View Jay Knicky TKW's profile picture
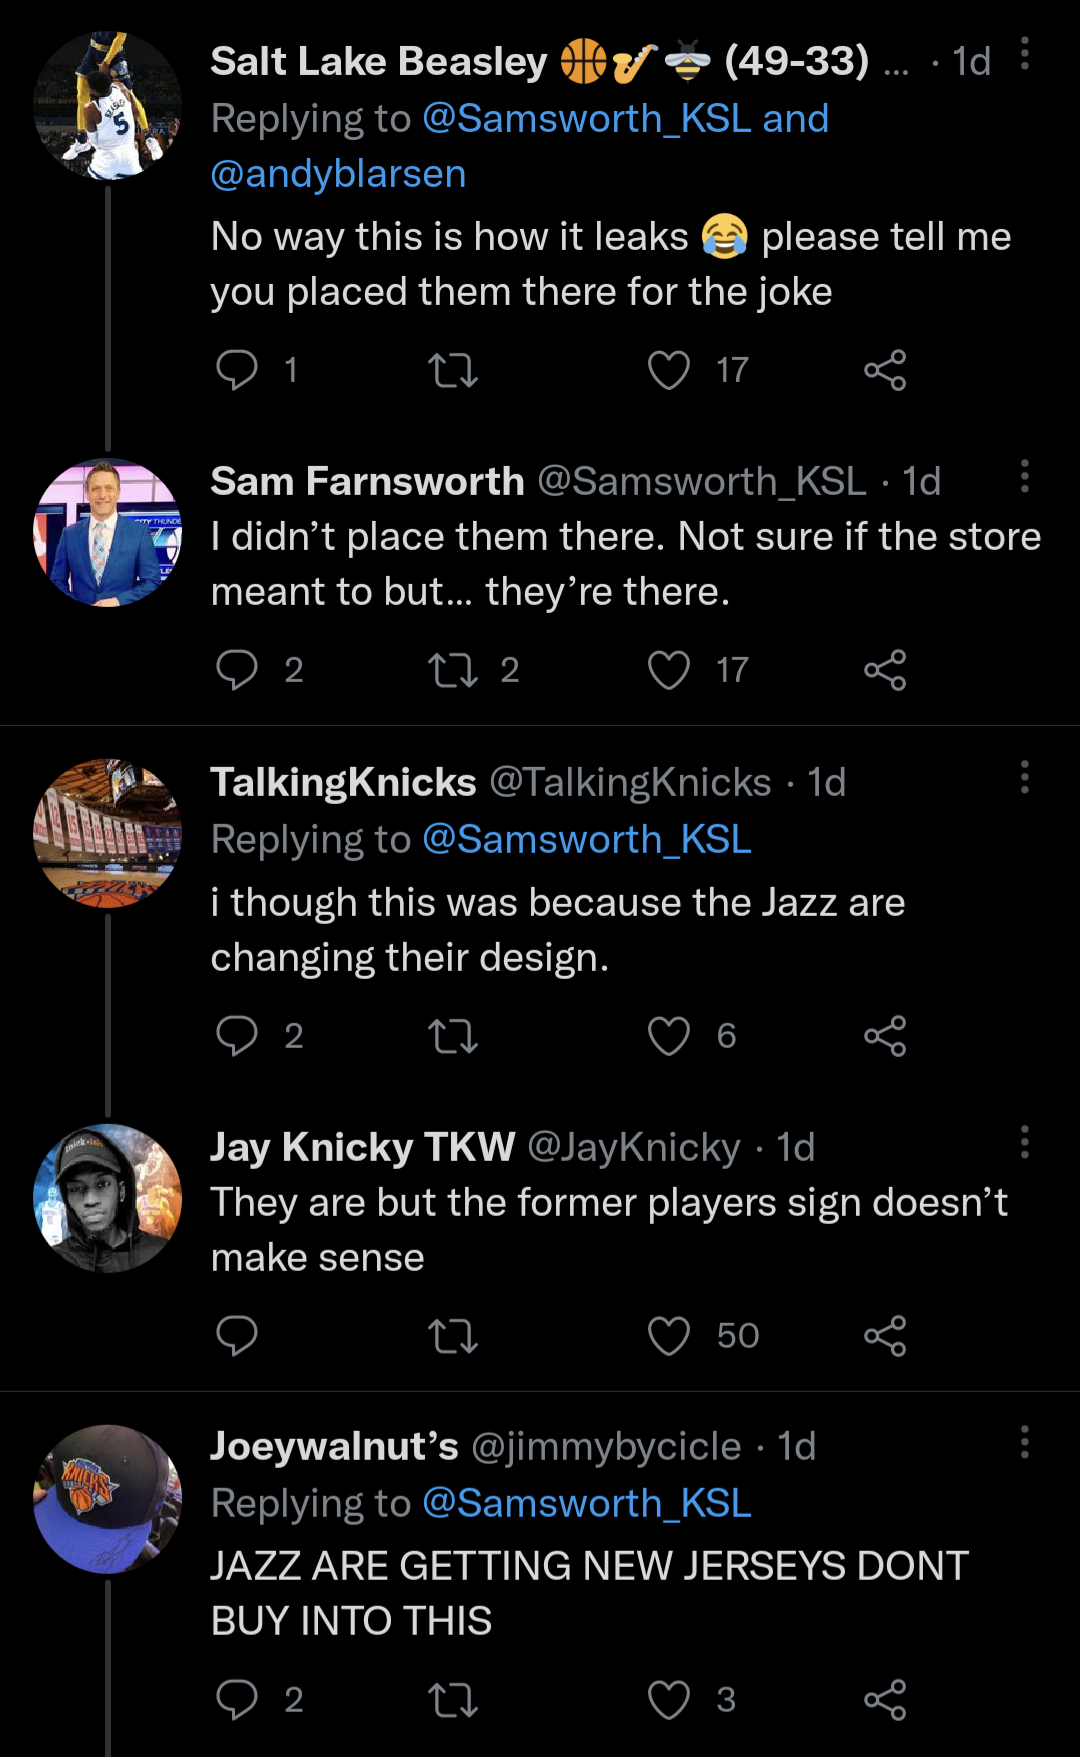 [x=108, y=1198]
